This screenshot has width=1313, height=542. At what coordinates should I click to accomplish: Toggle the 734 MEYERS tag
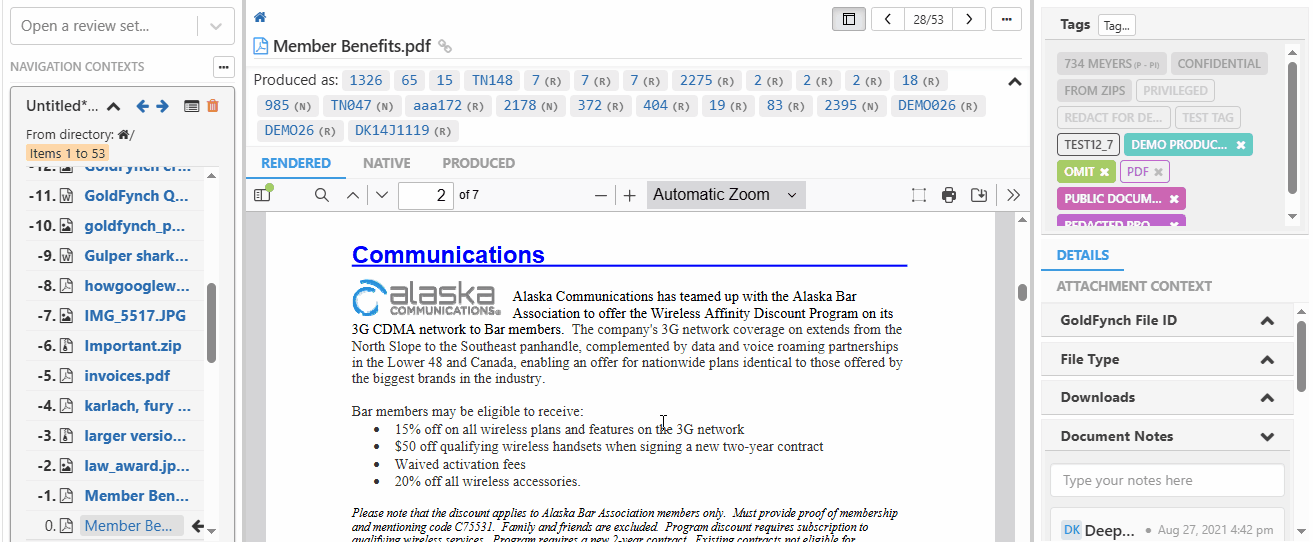(1111, 64)
